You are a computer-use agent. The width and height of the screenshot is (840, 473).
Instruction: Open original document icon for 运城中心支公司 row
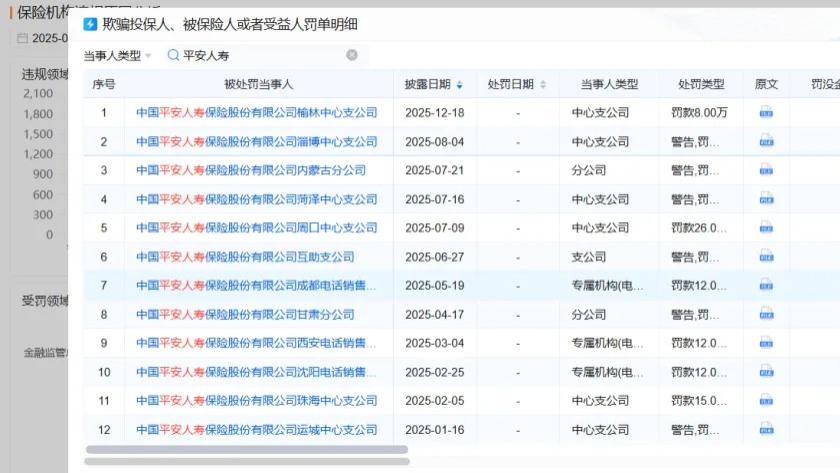(766, 430)
